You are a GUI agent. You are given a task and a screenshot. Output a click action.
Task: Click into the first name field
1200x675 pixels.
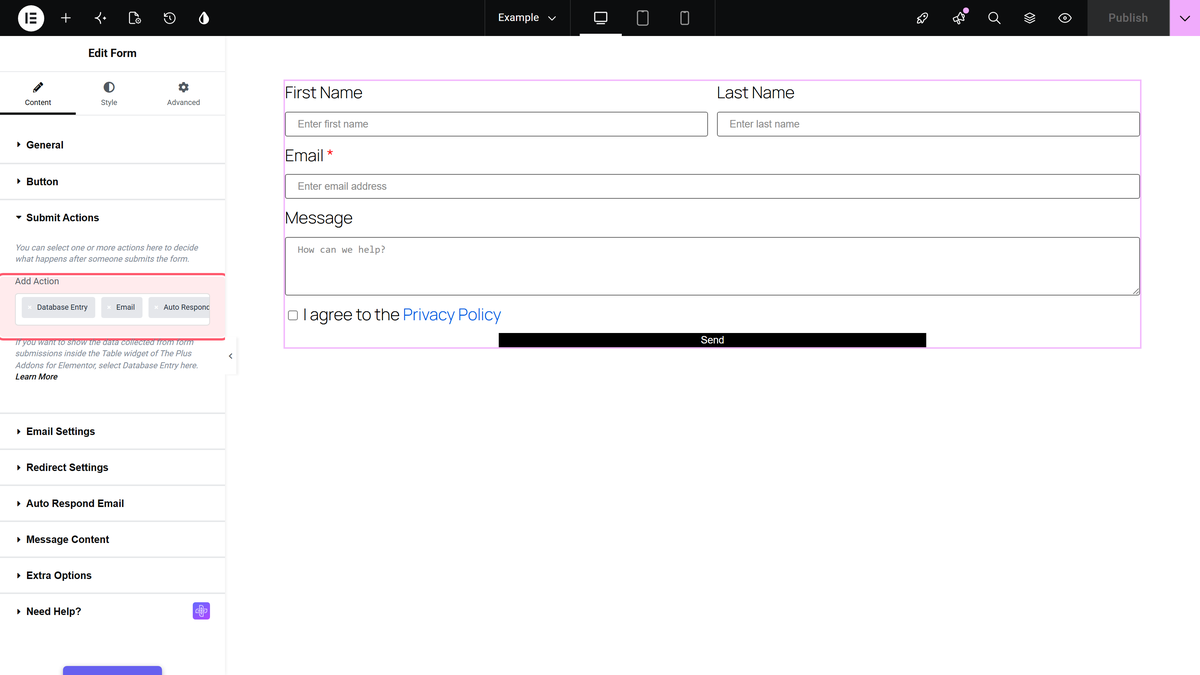496,124
